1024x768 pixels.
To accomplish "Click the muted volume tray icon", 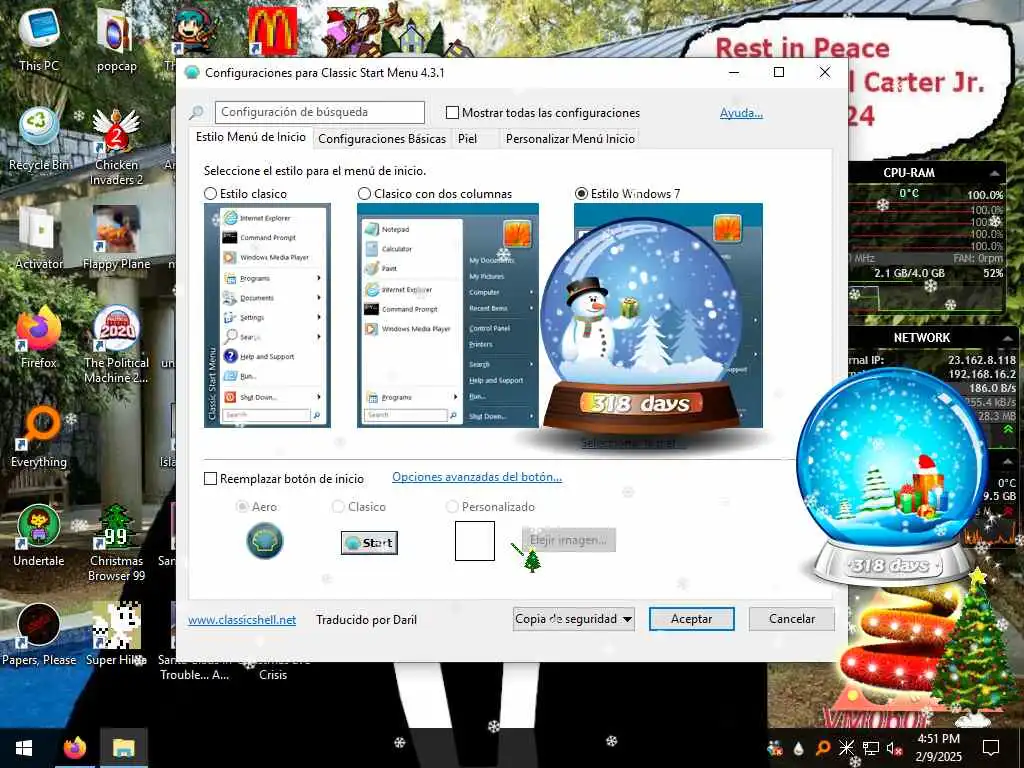I will click(x=894, y=748).
